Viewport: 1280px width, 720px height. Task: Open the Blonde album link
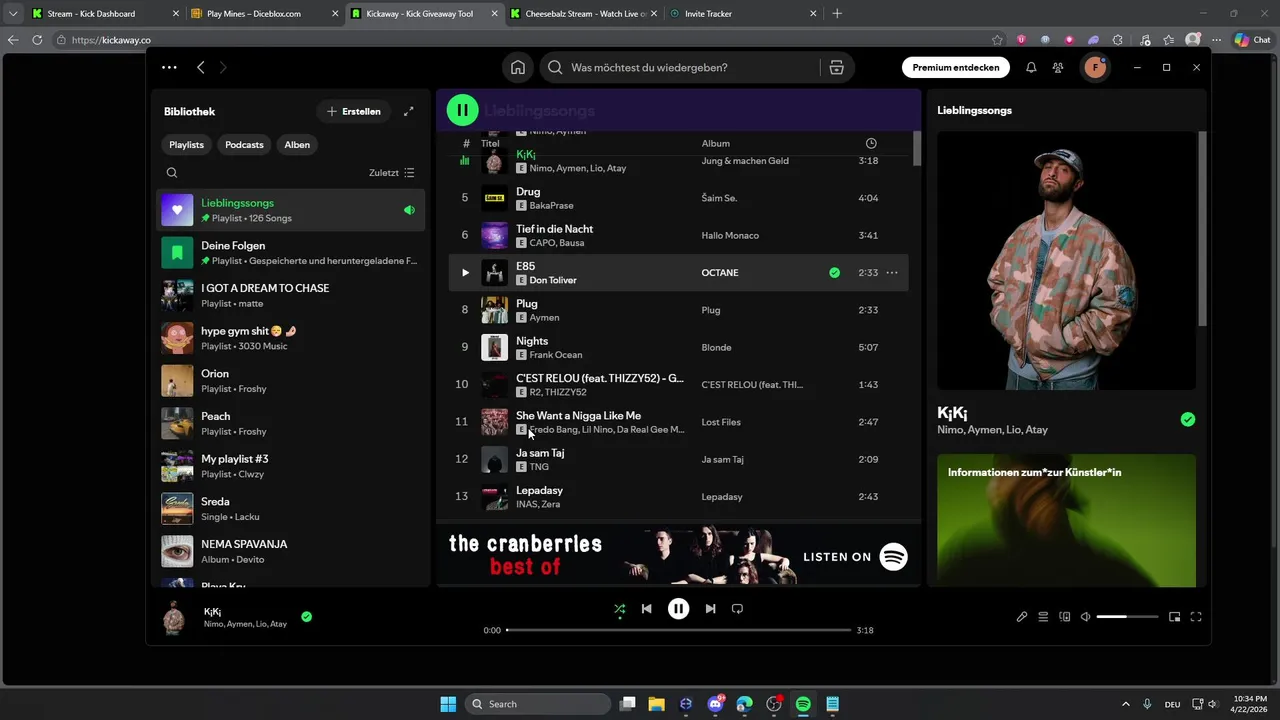pos(716,348)
